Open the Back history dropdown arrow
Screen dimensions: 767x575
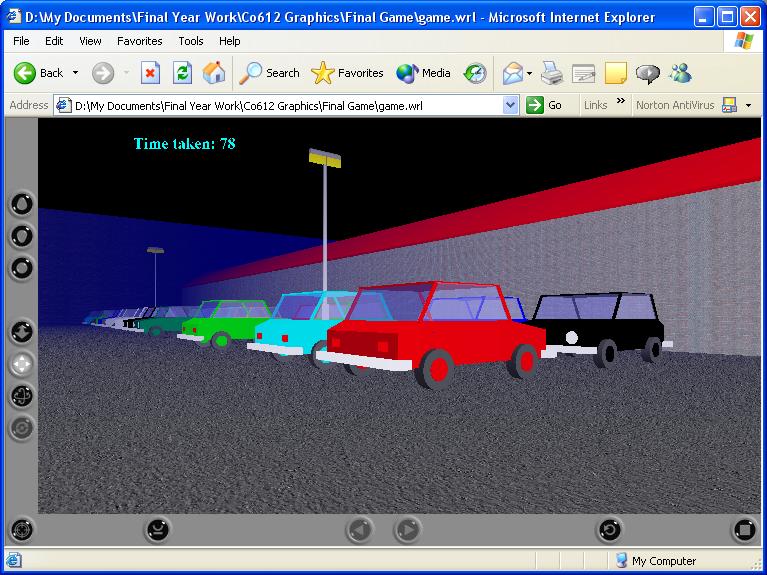coord(75,73)
